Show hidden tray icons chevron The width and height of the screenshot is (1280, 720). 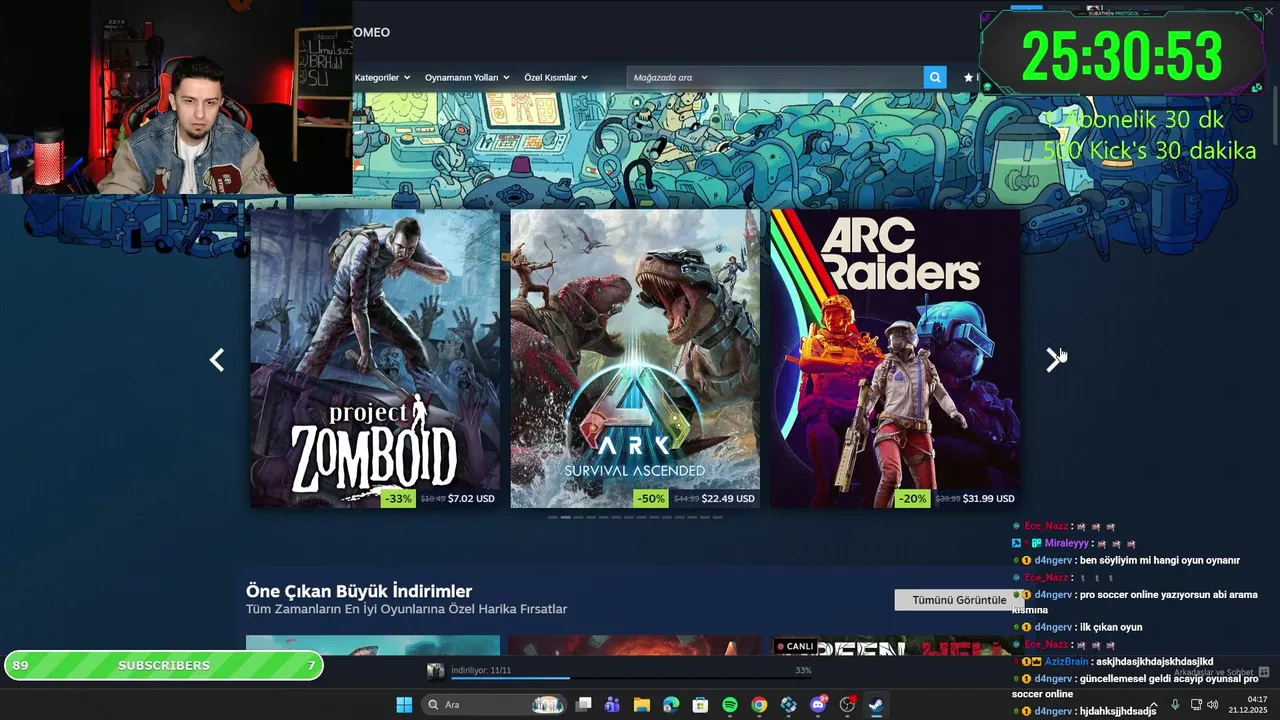click(x=1154, y=705)
